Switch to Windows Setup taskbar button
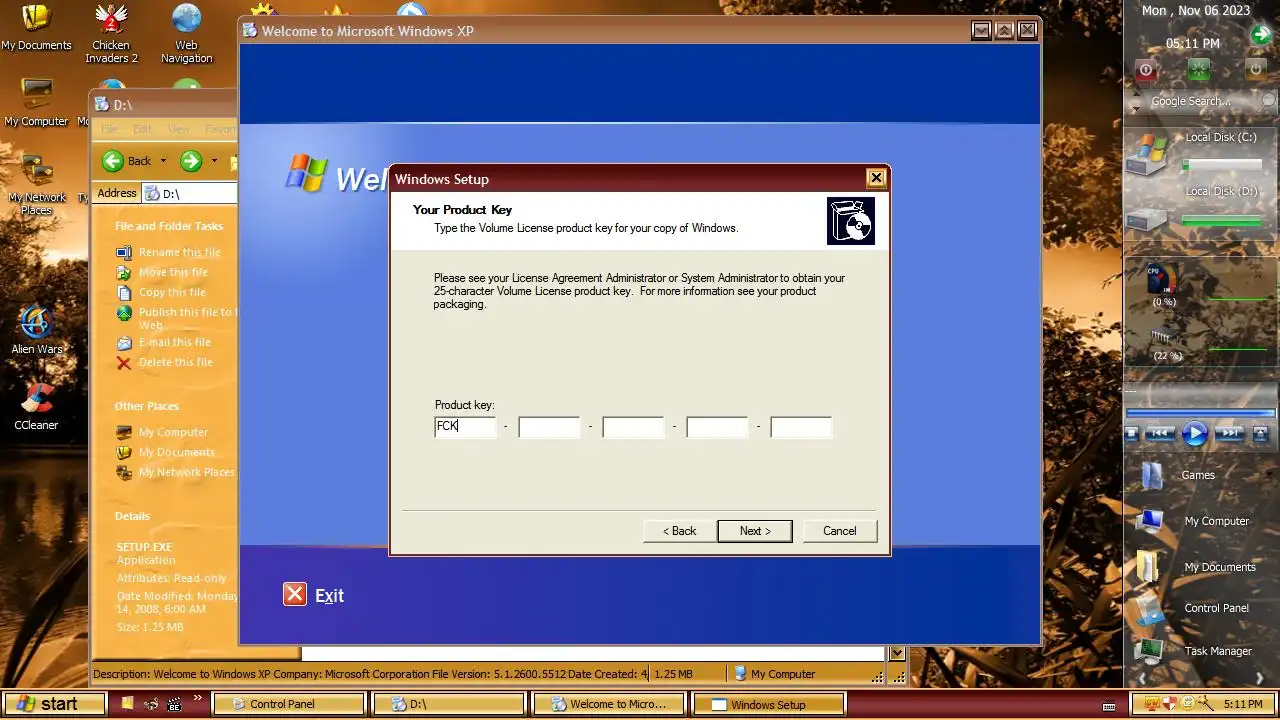Image resolution: width=1280 pixels, height=720 pixels. point(769,704)
